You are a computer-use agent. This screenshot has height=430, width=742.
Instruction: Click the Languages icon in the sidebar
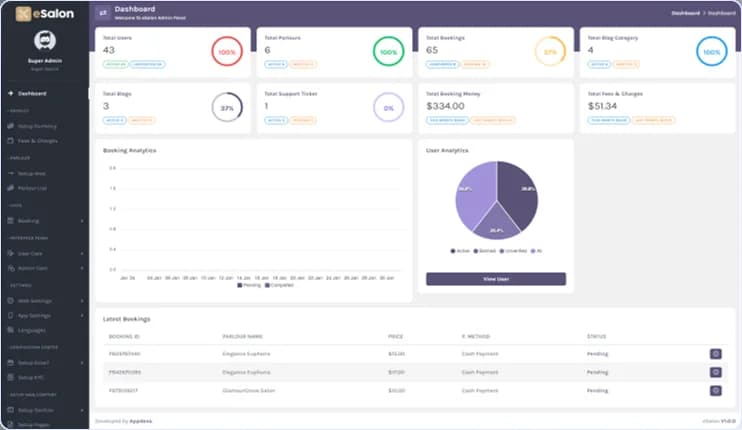point(11,329)
